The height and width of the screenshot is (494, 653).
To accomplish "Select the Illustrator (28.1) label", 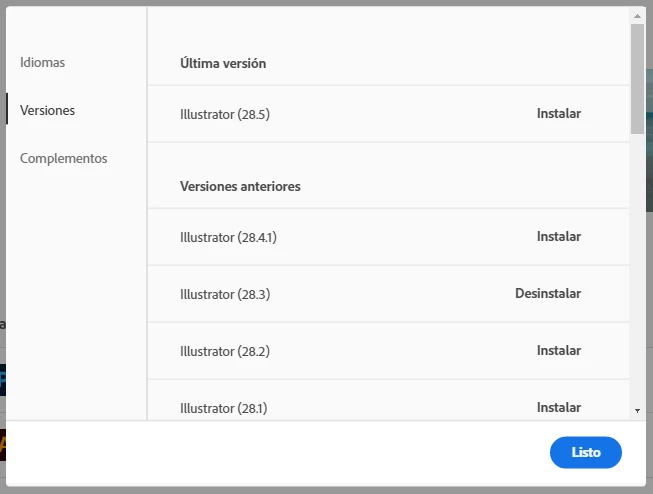I will pos(224,408).
